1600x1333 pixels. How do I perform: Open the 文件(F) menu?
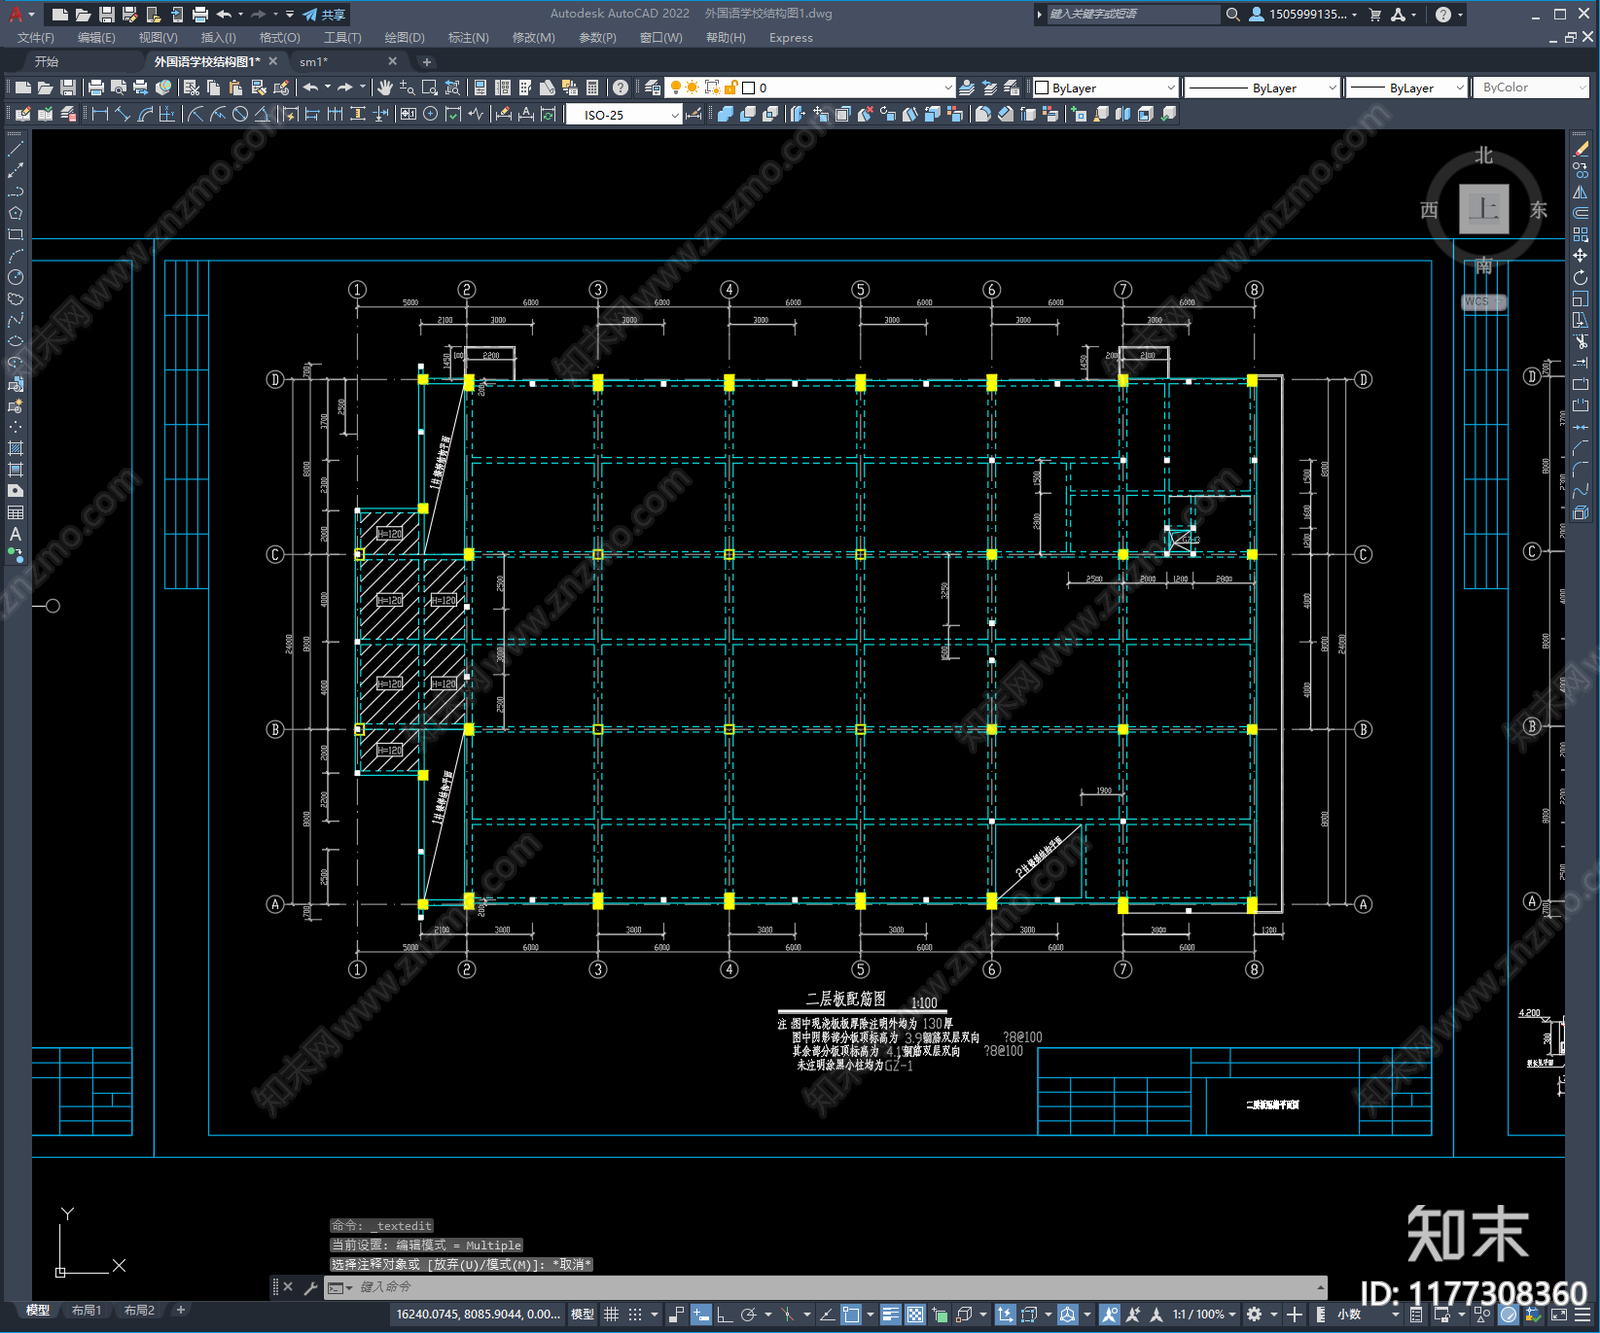click(36, 38)
